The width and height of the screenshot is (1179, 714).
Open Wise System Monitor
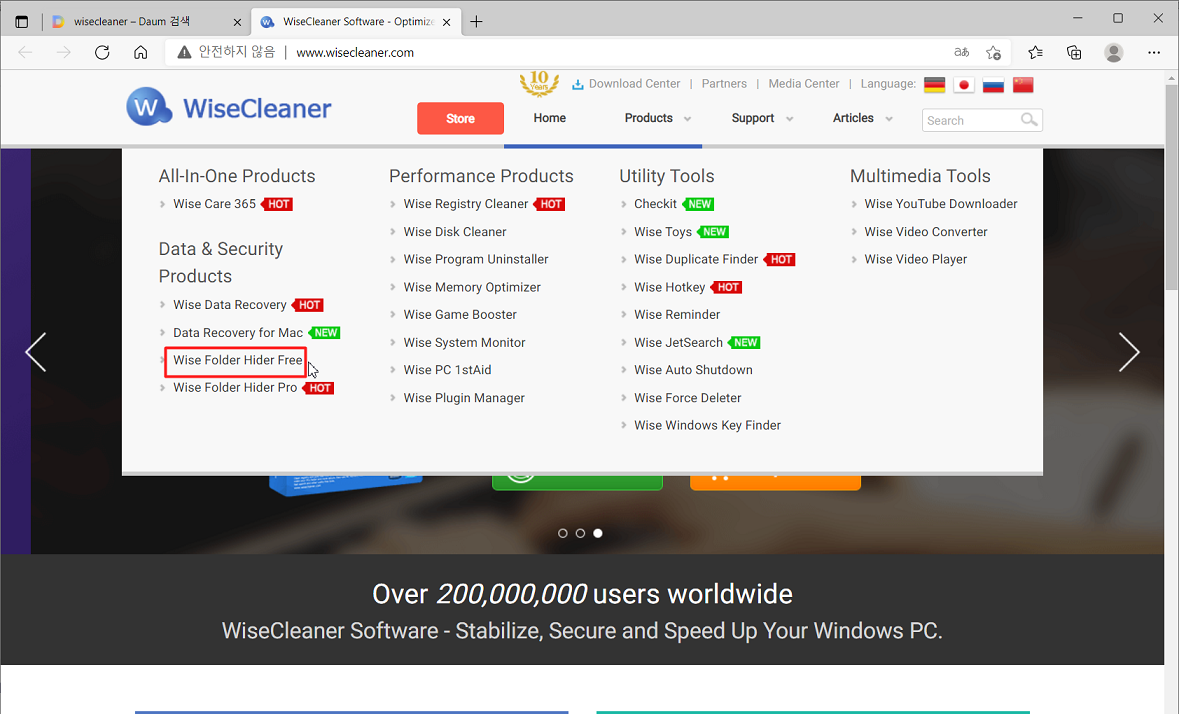[464, 342]
